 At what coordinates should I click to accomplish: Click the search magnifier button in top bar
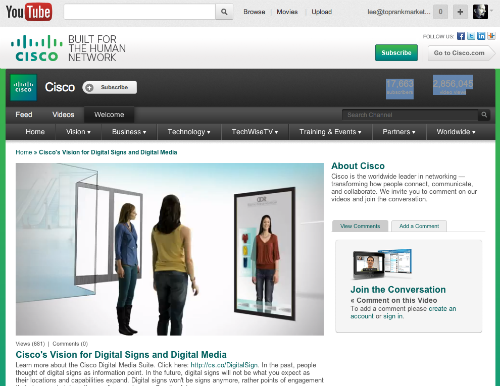click(224, 12)
